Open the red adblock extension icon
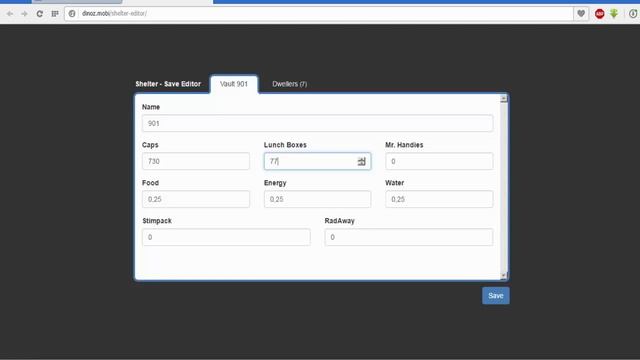Image resolution: width=640 pixels, height=360 pixels. point(599,14)
